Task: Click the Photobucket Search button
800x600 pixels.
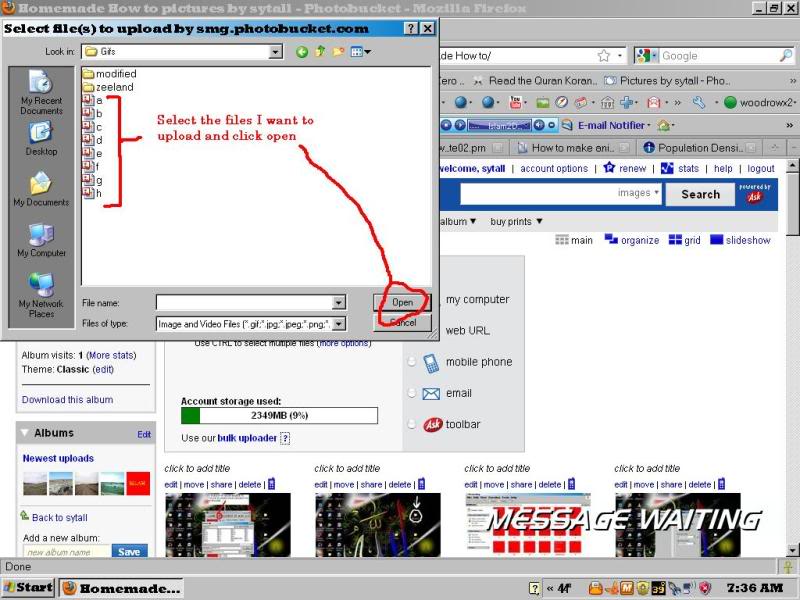Action: pos(701,194)
